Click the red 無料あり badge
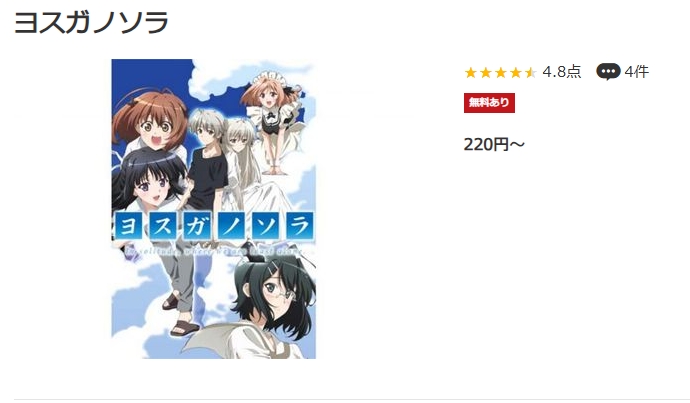 [x=489, y=103]
